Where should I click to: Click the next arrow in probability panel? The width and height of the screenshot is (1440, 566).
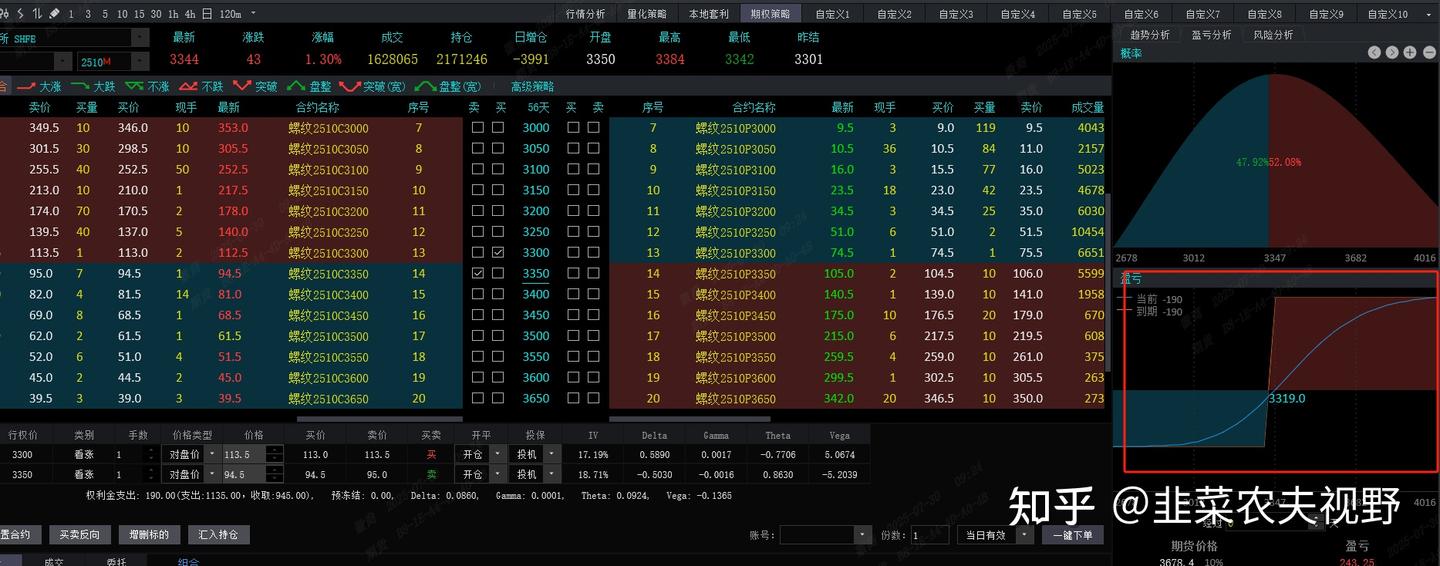pyautogui.click(x=1392, y=53)
